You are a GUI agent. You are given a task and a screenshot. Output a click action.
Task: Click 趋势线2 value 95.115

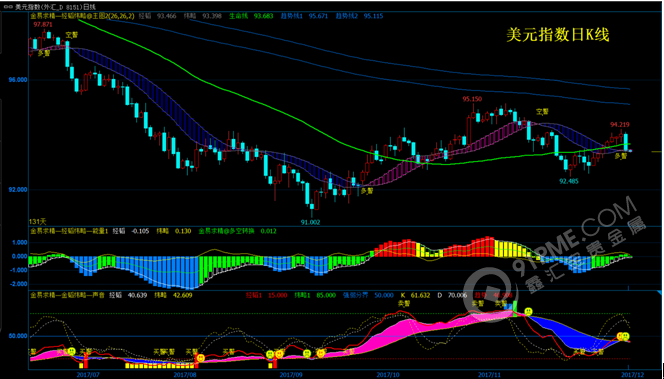click(374, 16)
